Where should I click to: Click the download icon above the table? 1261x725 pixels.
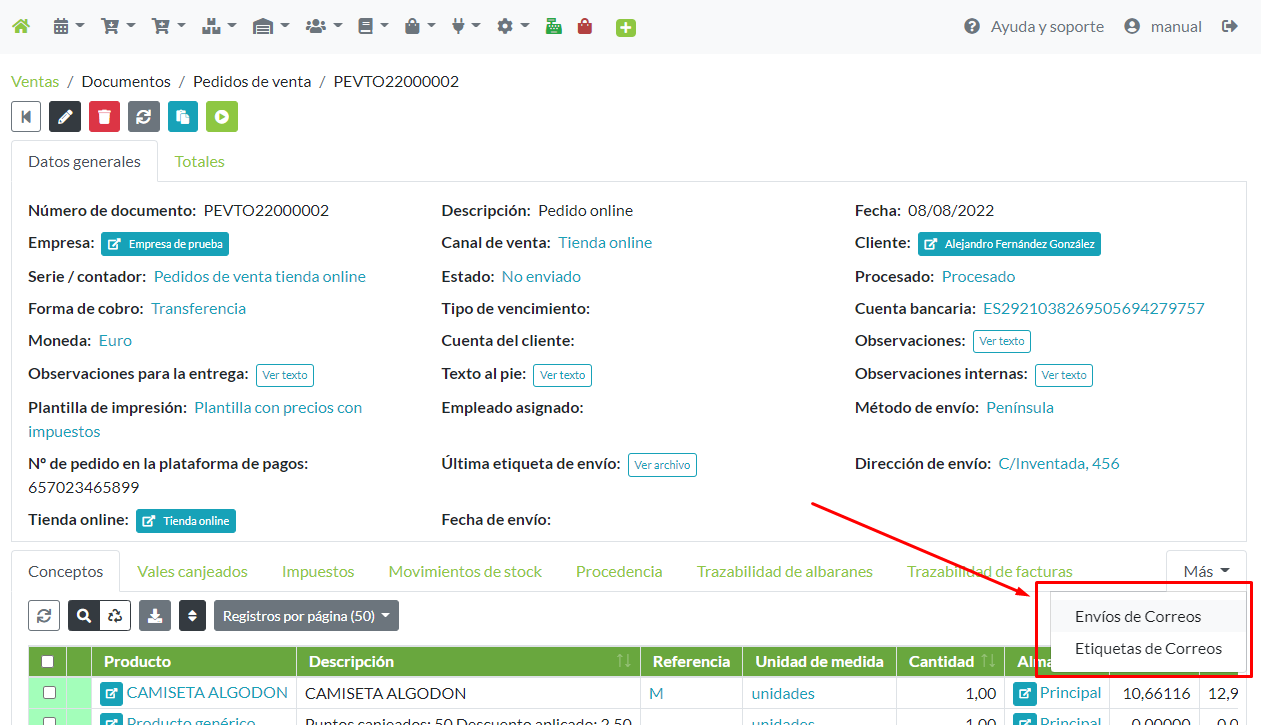[155, 616]
